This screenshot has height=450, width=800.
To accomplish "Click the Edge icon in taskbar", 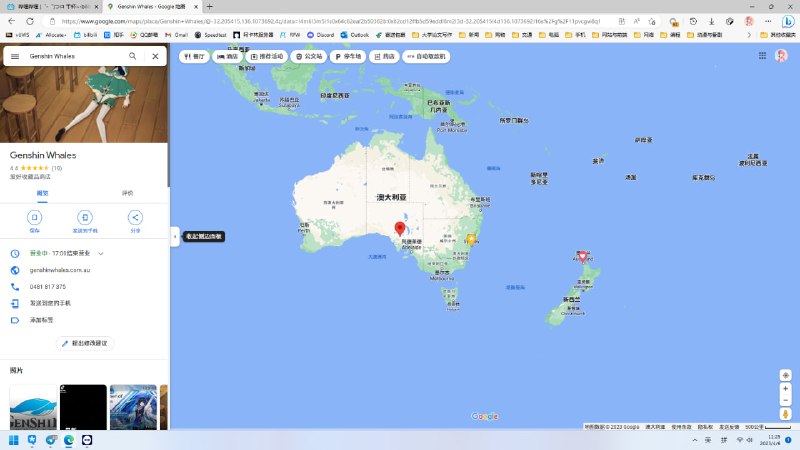I will pyautogui.click(x=69, y=440).
